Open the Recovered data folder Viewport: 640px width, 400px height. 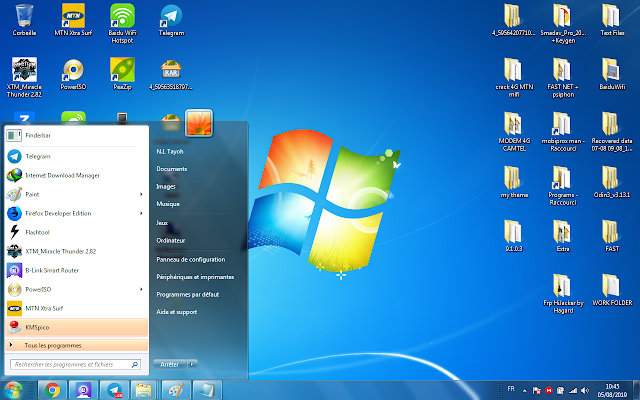click(612, 131)
